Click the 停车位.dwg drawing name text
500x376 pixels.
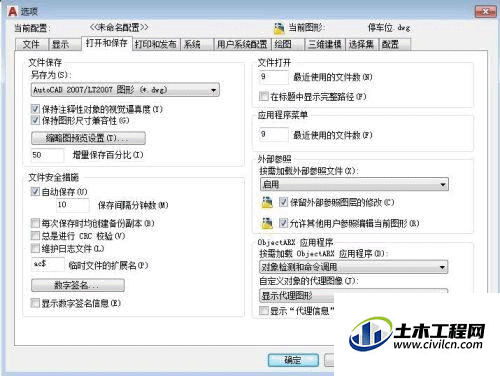pyautogui.click(x=389, y=27)
